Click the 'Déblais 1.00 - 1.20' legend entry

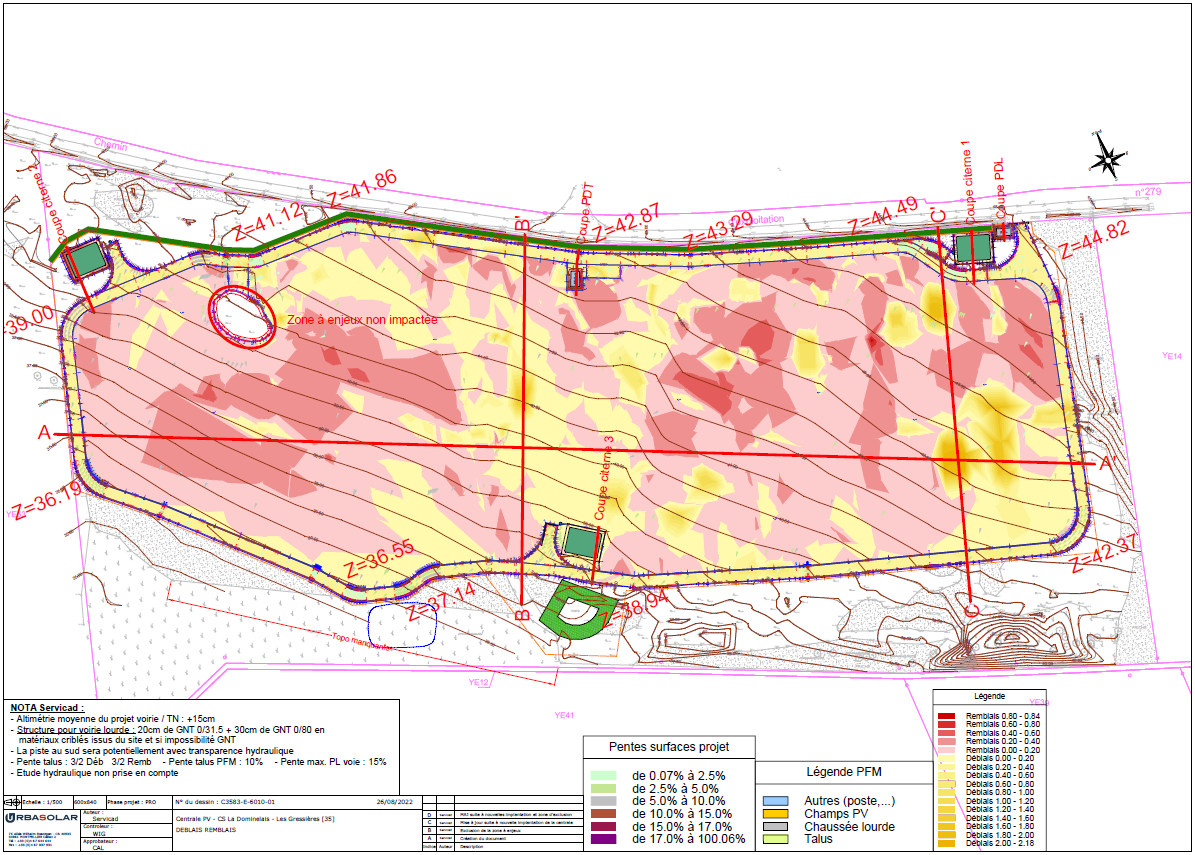(x=1000, y=801)
